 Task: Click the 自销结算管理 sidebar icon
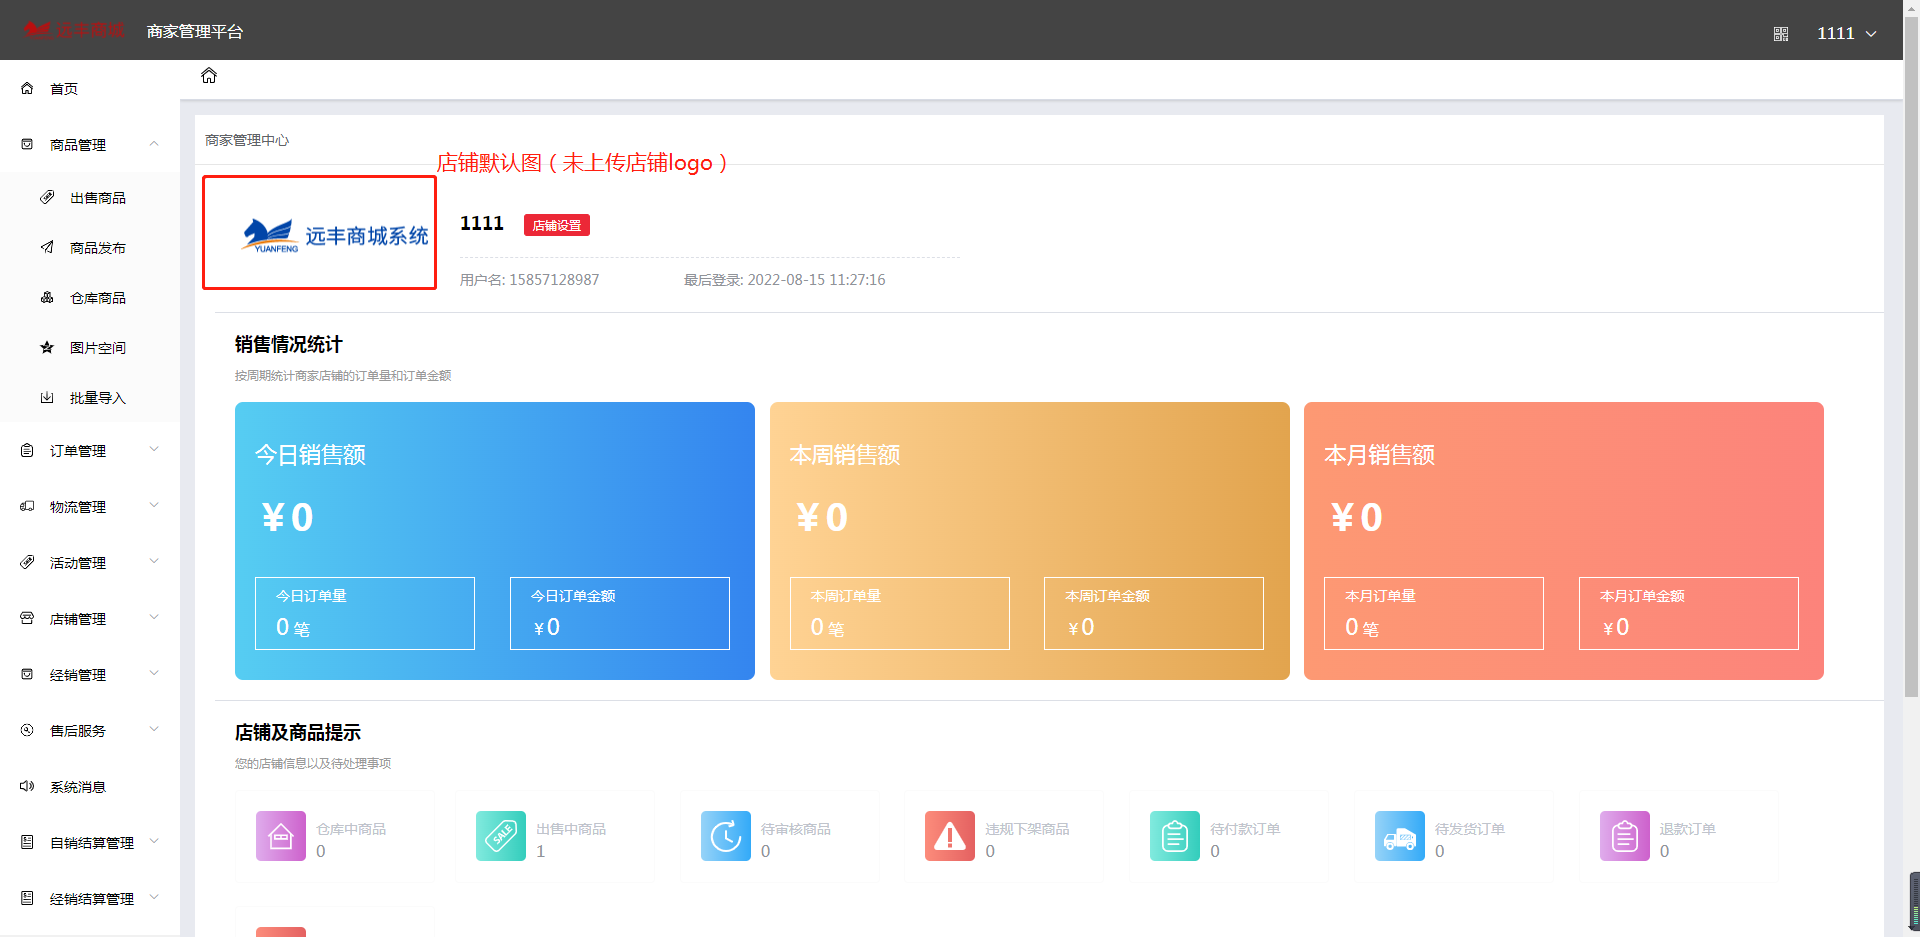(x=27, y=842)
